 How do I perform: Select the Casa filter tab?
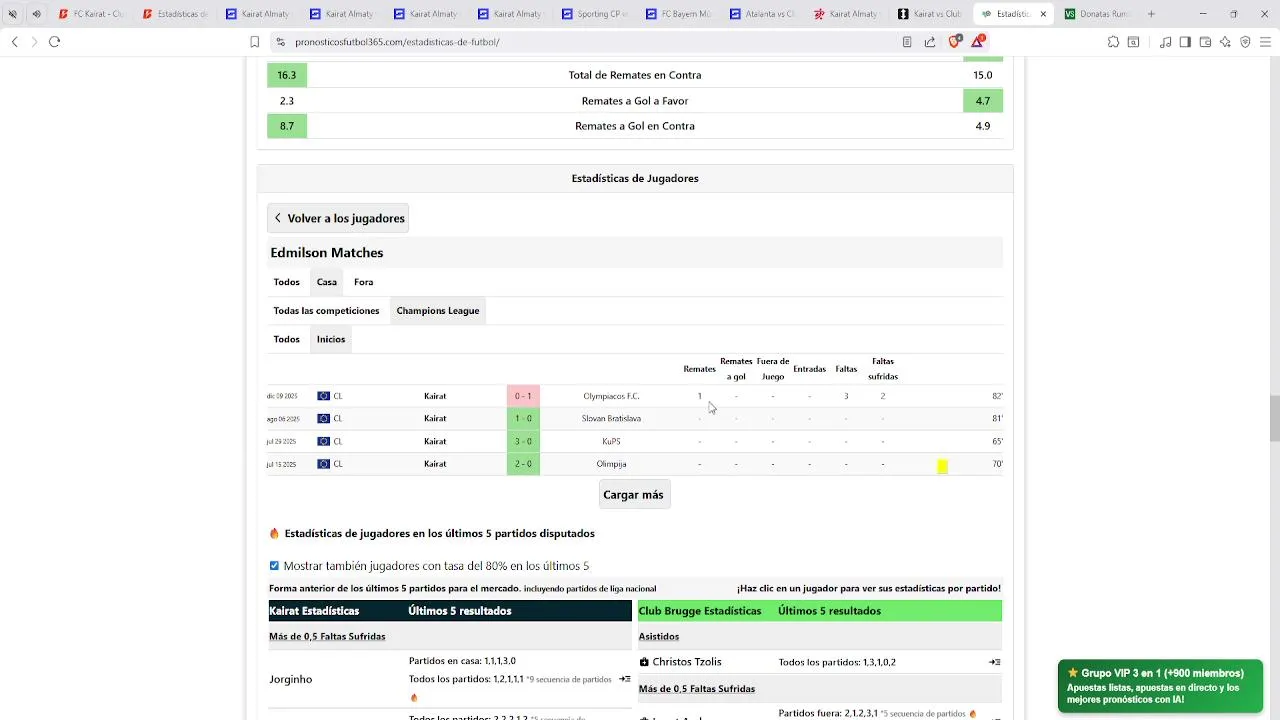coord(327,282)
